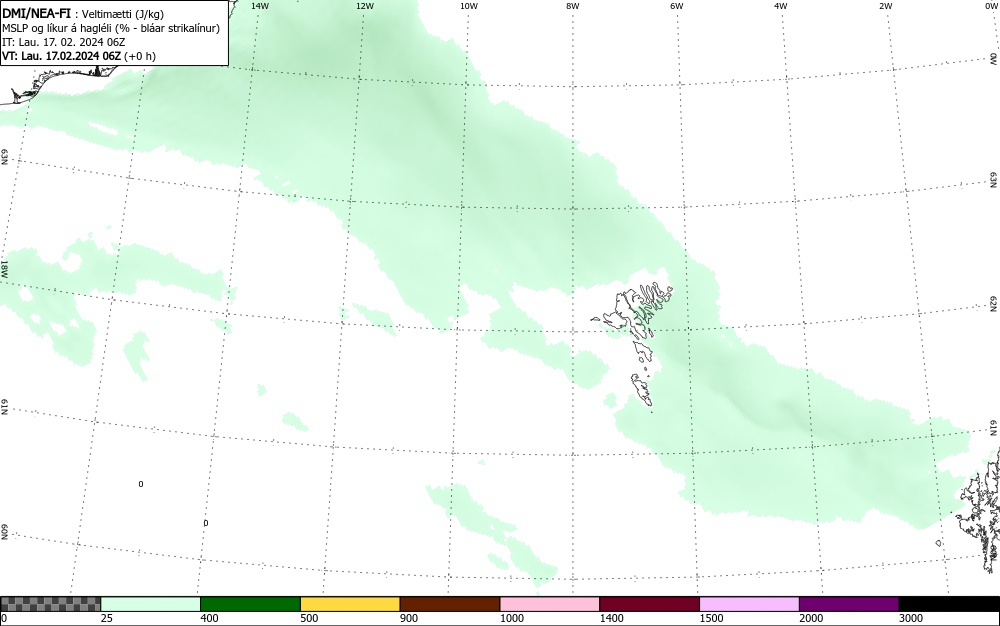1000x626 pixels.
Task: Click the DMI/NEA-FI title text
Action: point(36,13)
